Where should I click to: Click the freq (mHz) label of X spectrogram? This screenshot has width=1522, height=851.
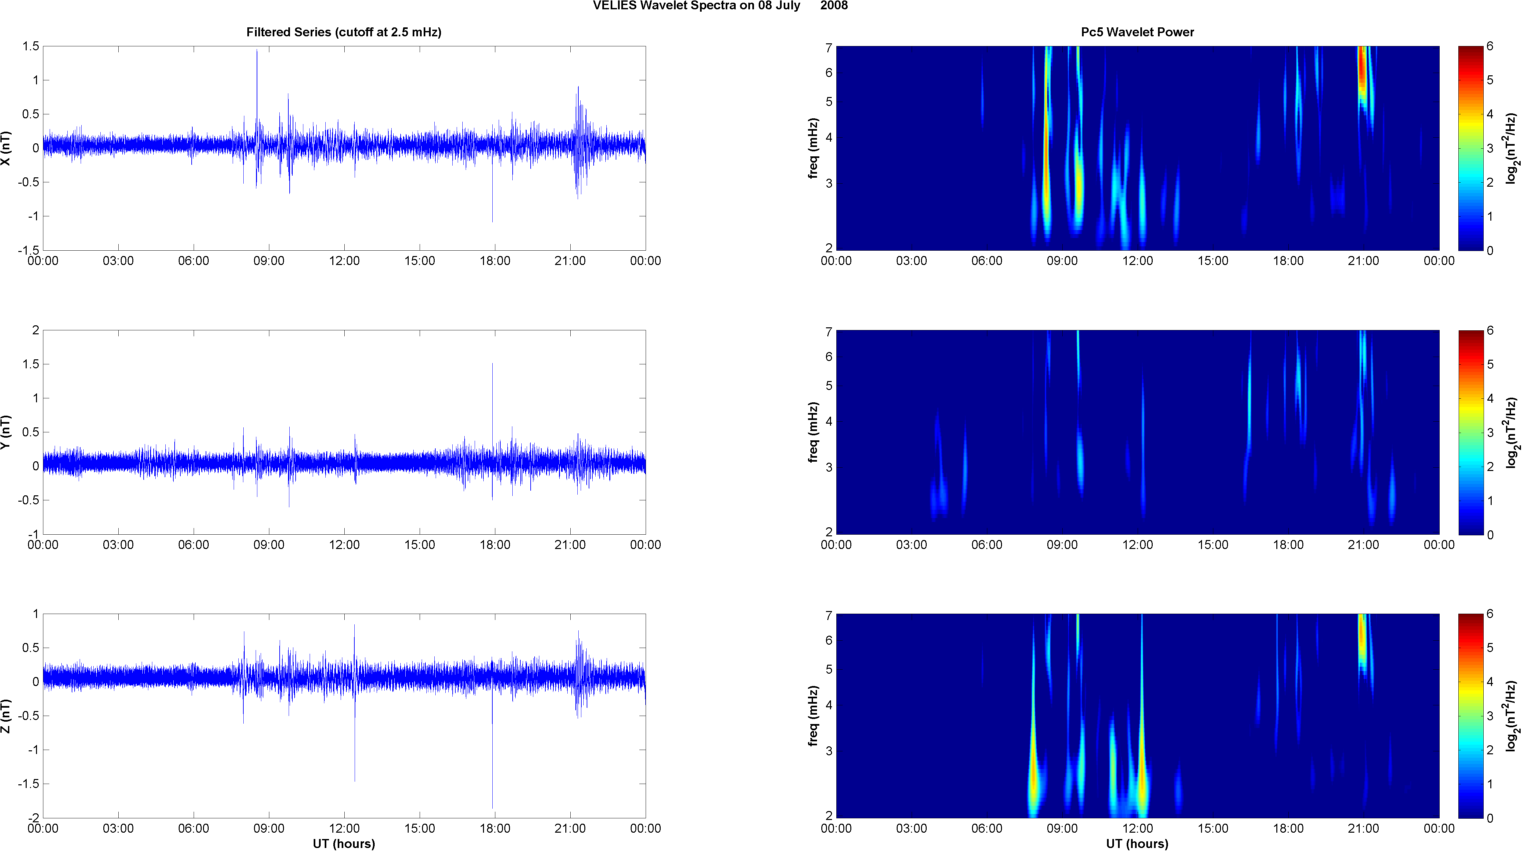(x=814, y=148)
